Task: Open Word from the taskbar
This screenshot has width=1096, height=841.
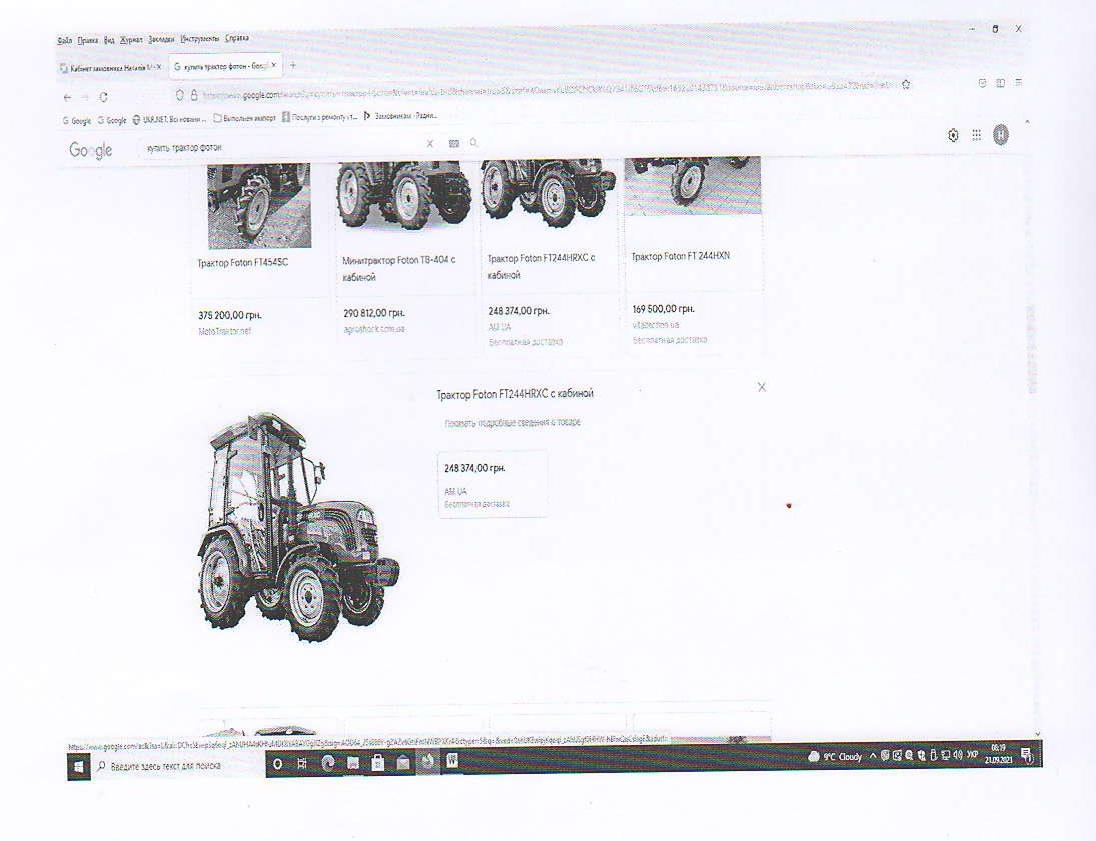Action: coord(452,761)
